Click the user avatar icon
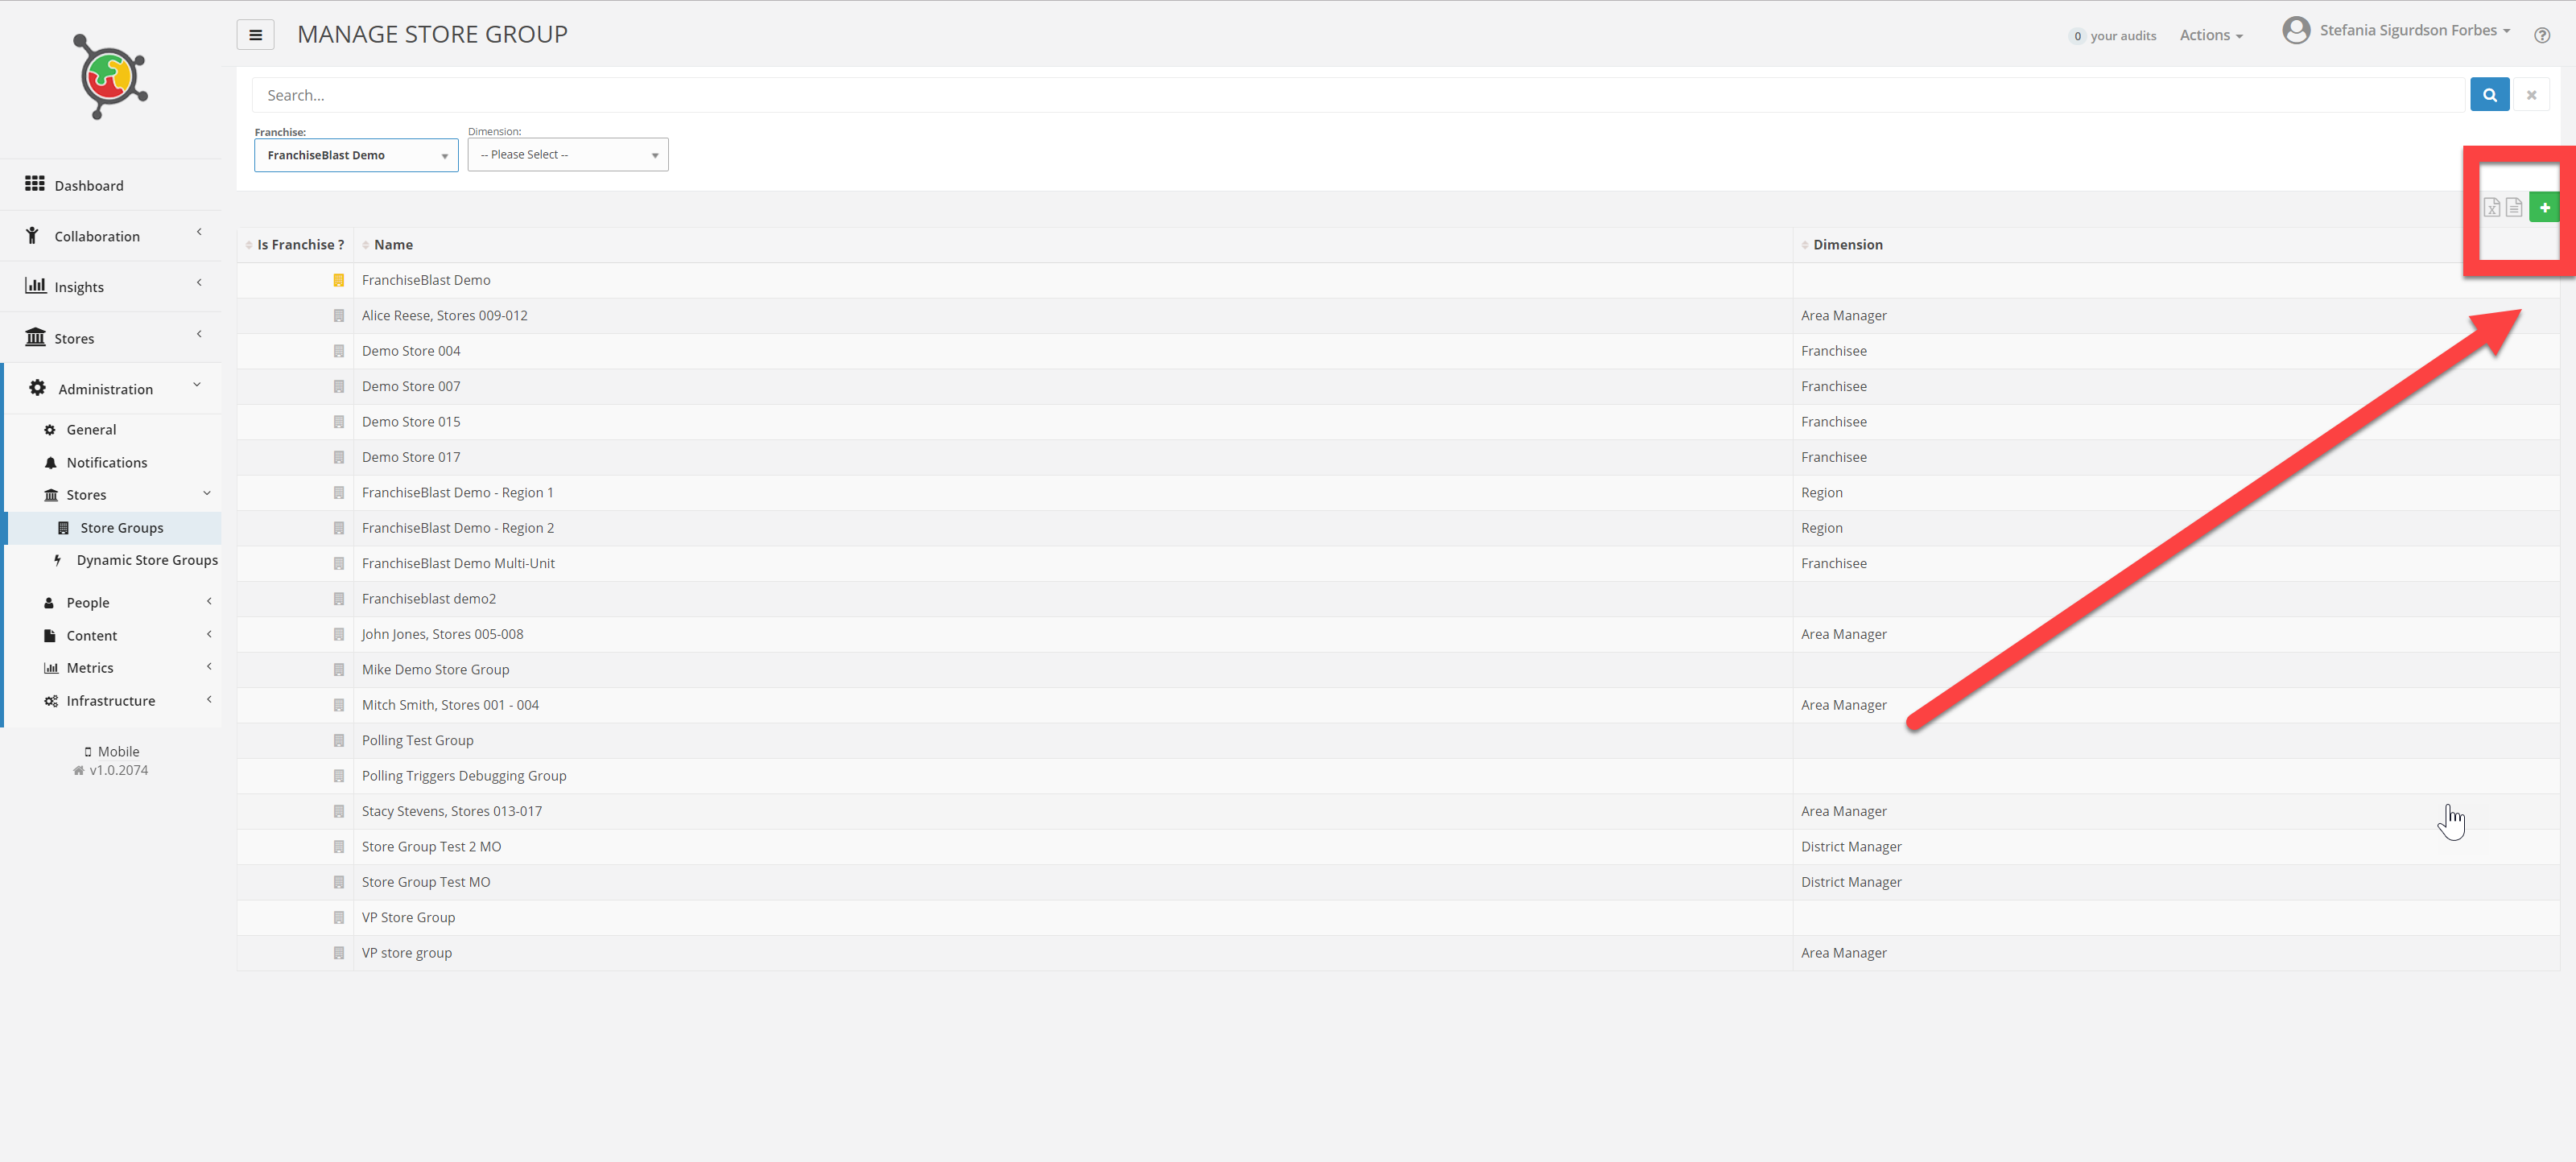The image size is (2576, 1162). point(2296,31)
